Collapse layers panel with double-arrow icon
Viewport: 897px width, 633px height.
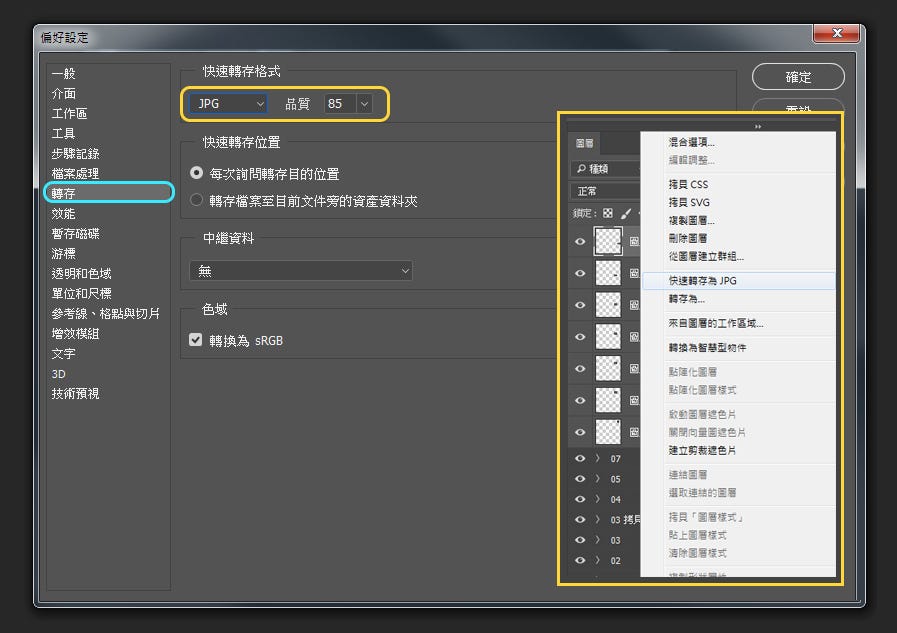click(x=758, y=126)
